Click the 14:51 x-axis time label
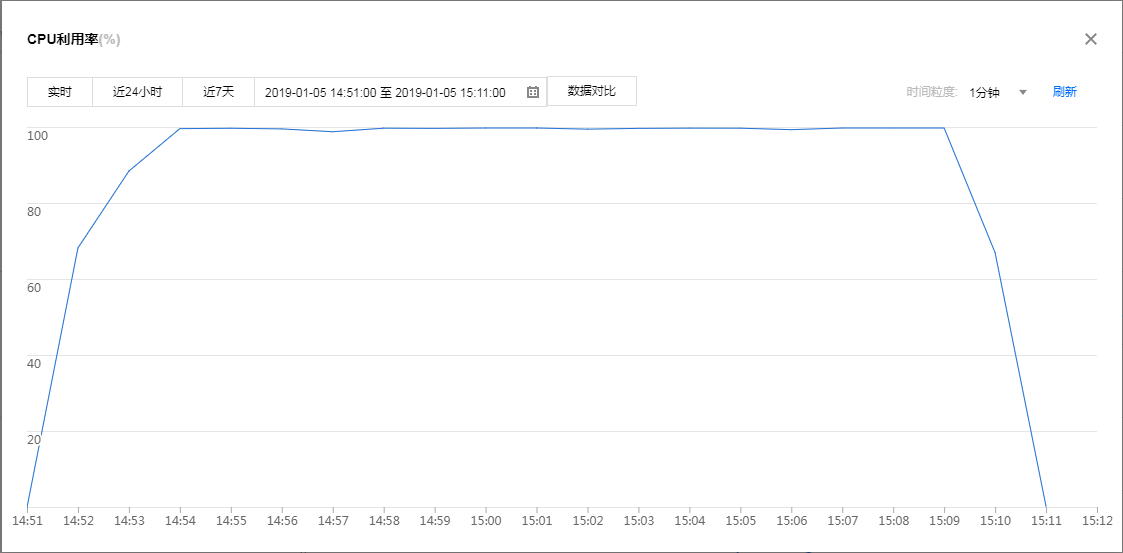Image resolution: width=1123 pixels, height=553 pixels. coord(27,521)
